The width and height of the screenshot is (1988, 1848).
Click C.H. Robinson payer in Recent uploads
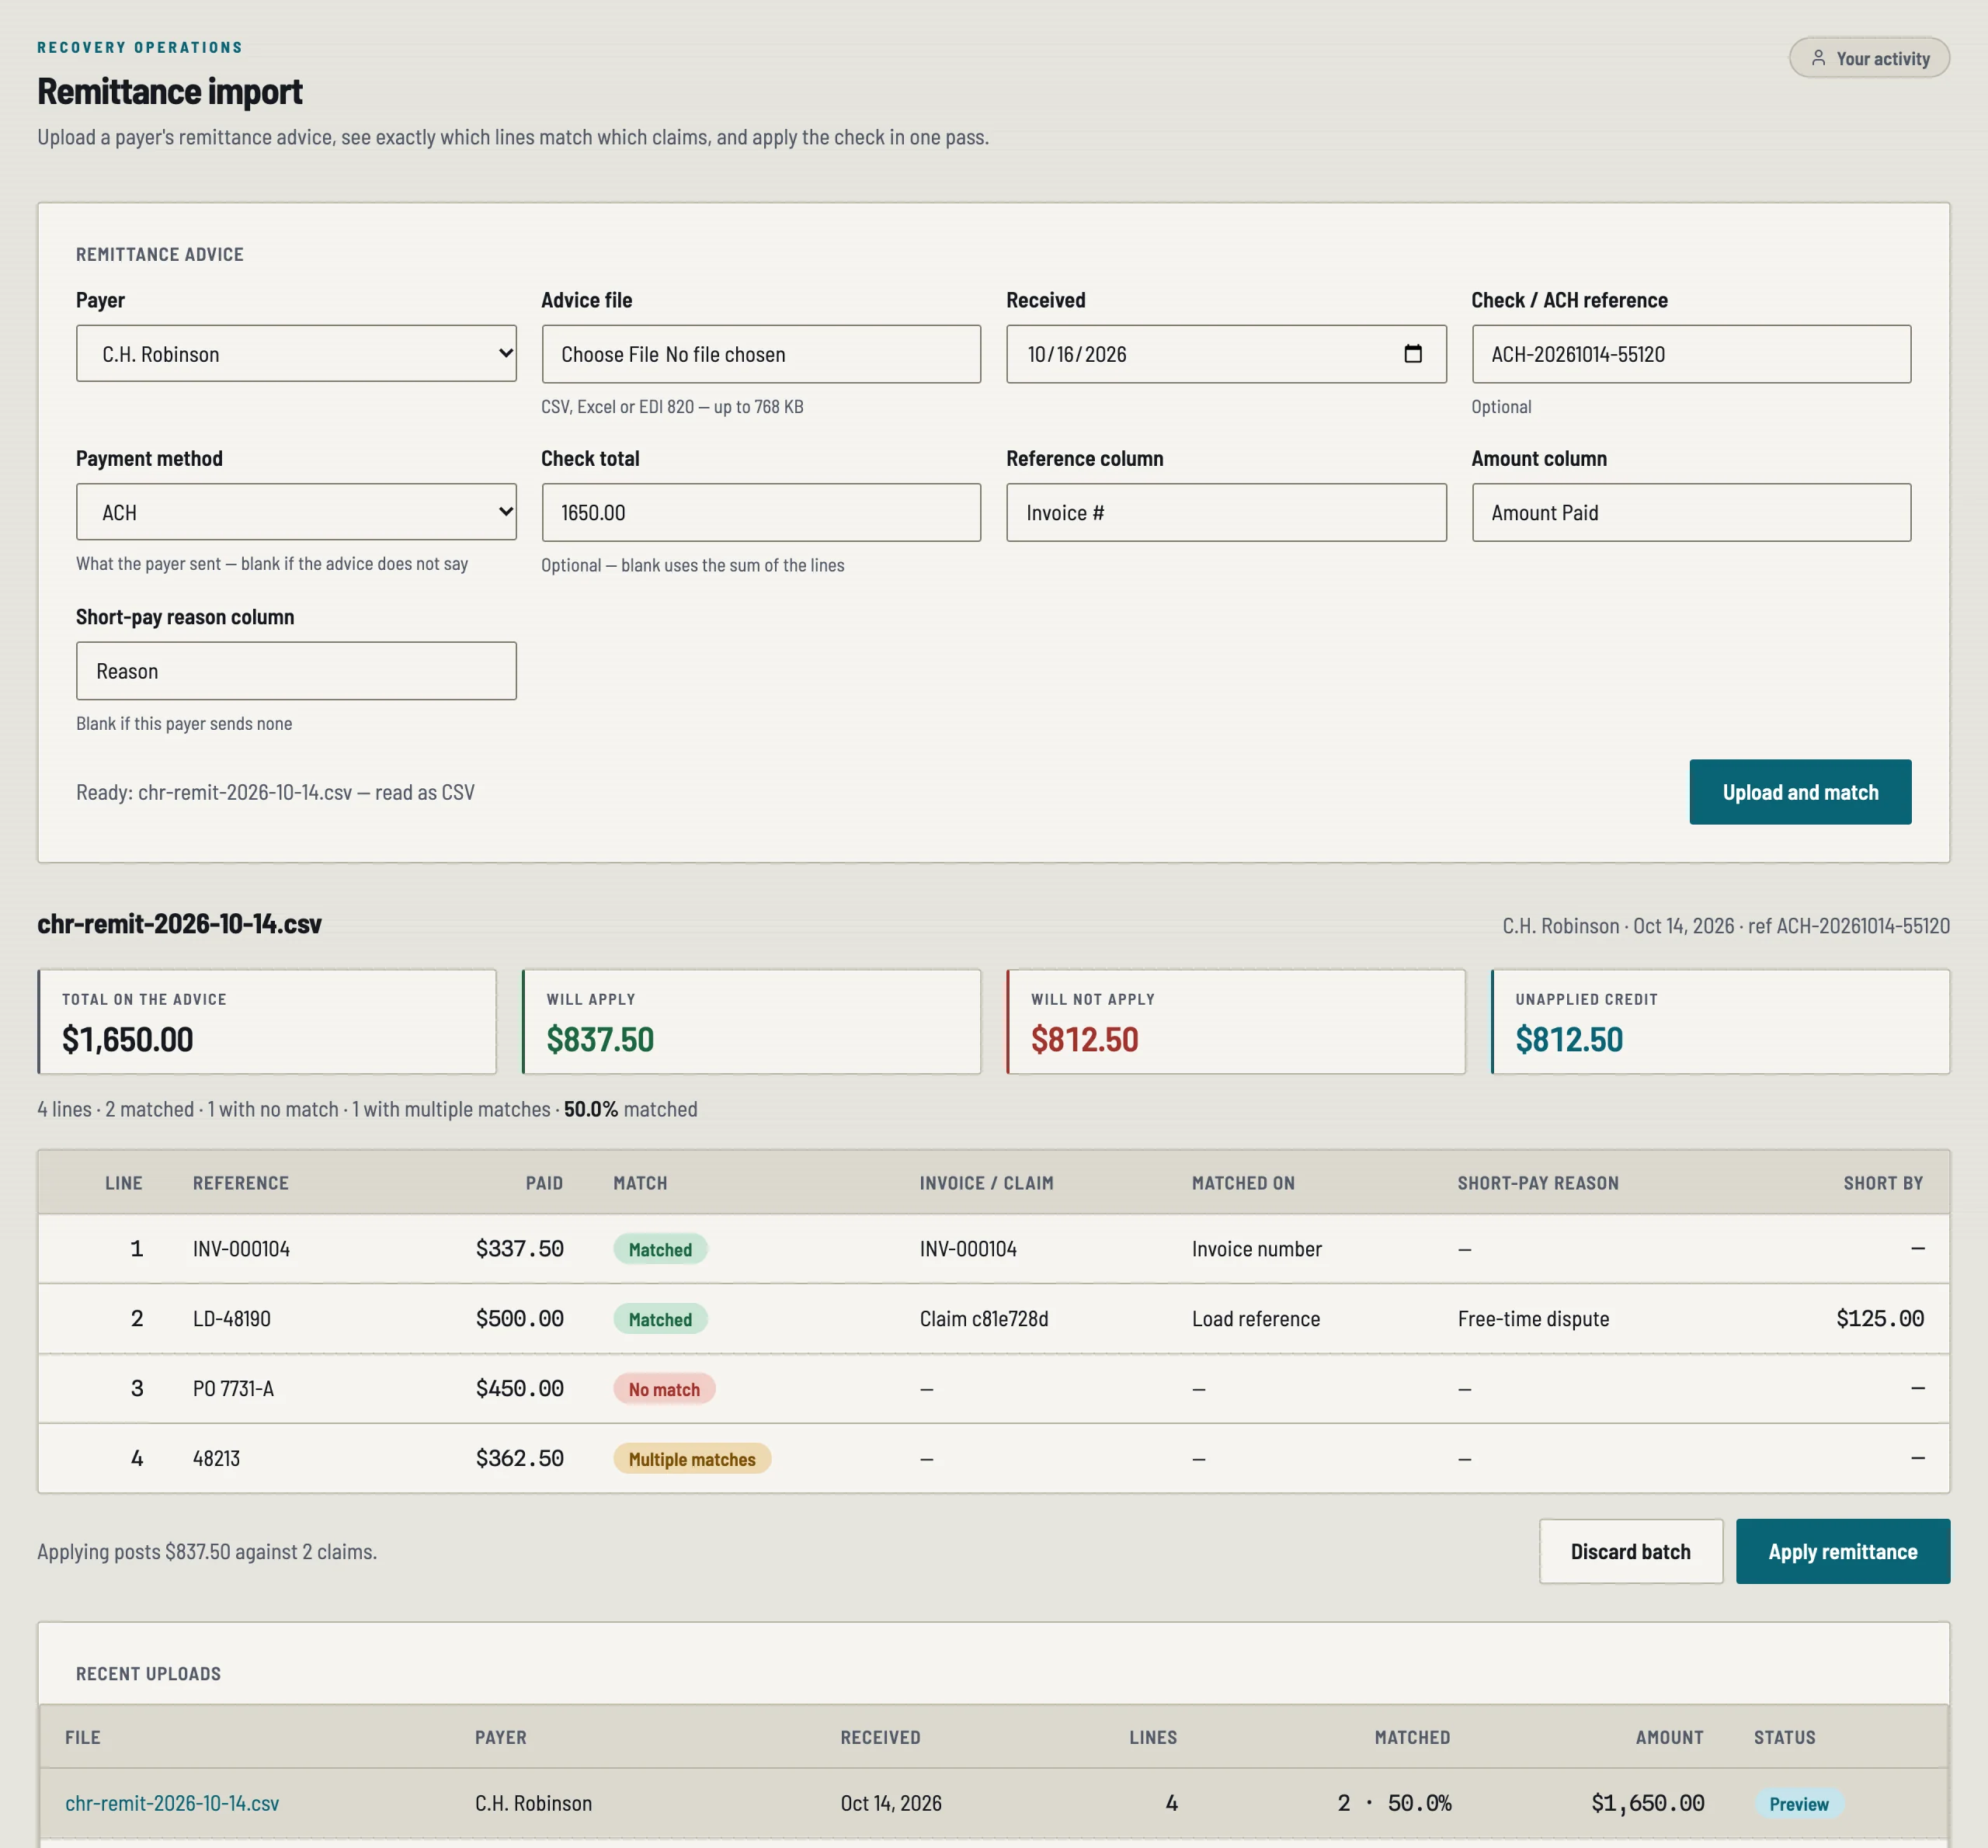[x=533, y=1803]
